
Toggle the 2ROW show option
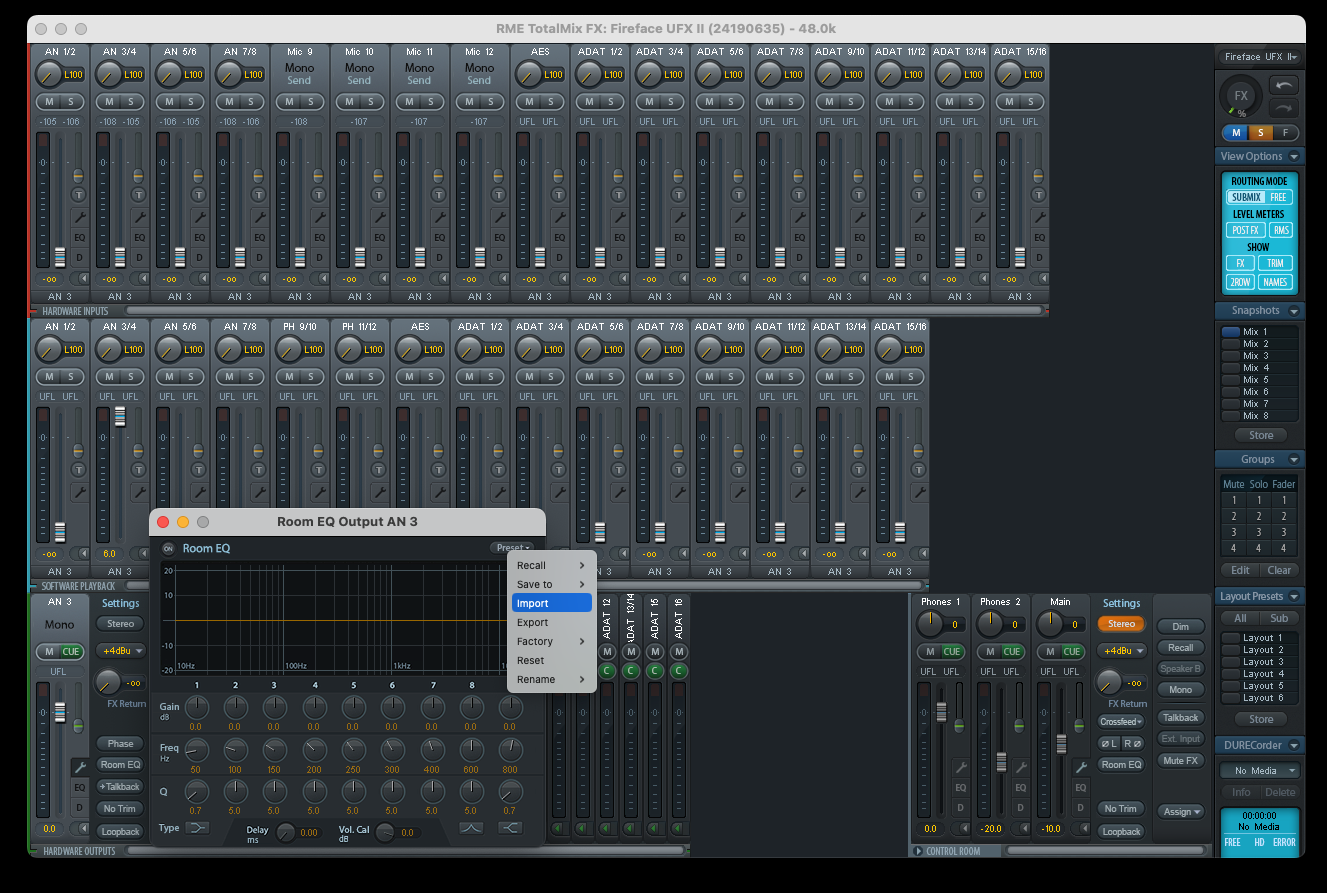(x=1240, y=282)
